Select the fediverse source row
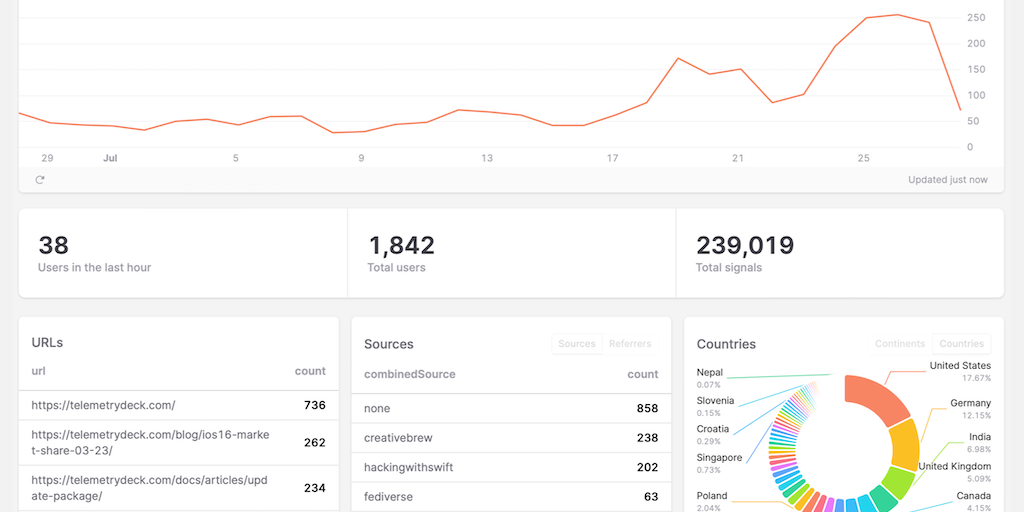The image size is (1024, 512). [x=510, y=496]
